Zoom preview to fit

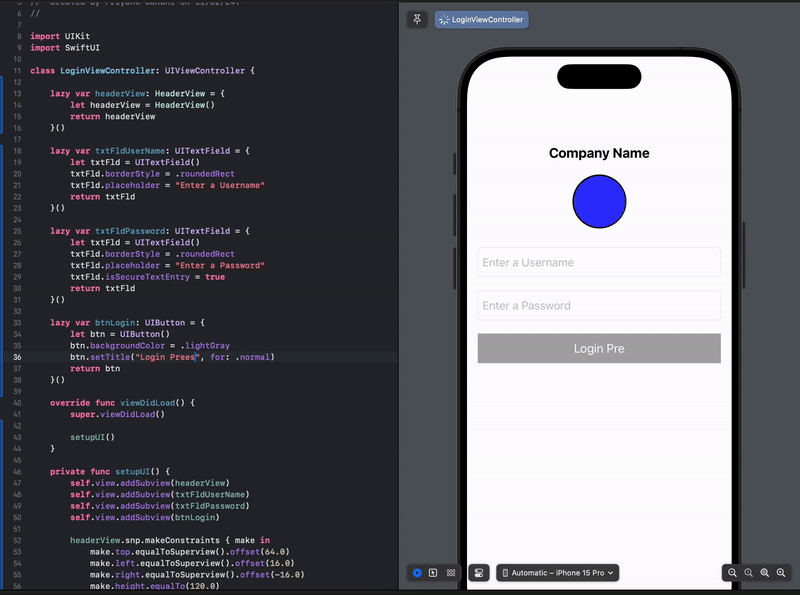(764, 573)
